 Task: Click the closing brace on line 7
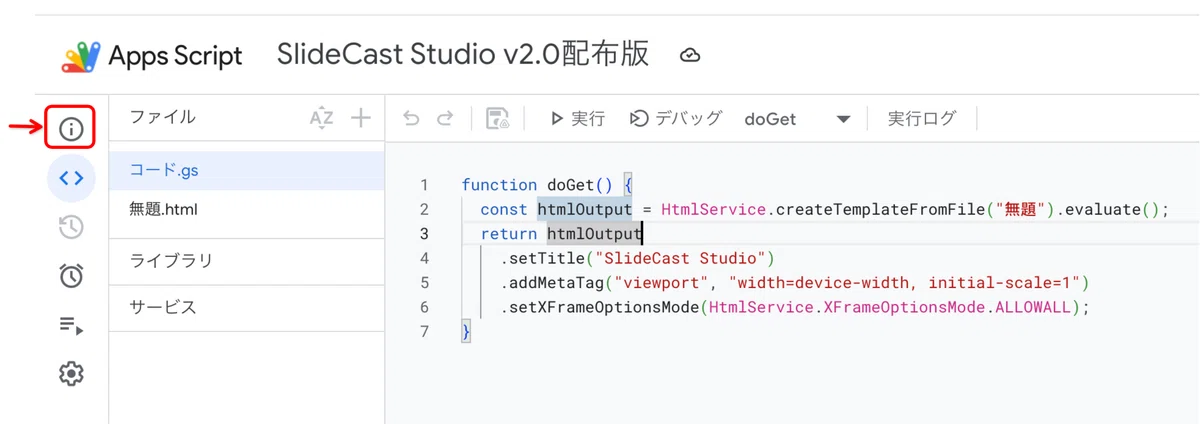[x=466, y=331]
